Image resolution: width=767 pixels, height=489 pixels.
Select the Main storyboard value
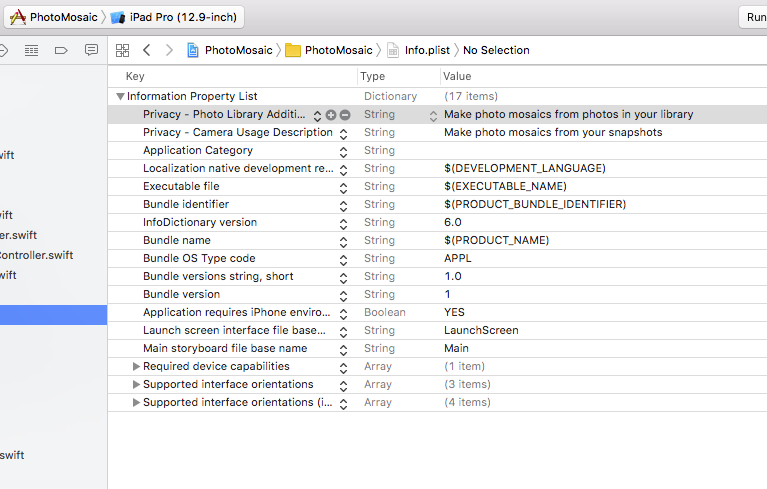(456, 348)
